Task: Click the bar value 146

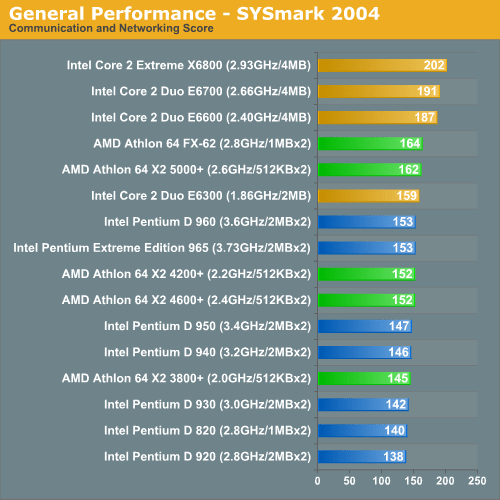Action: point(398,352)
